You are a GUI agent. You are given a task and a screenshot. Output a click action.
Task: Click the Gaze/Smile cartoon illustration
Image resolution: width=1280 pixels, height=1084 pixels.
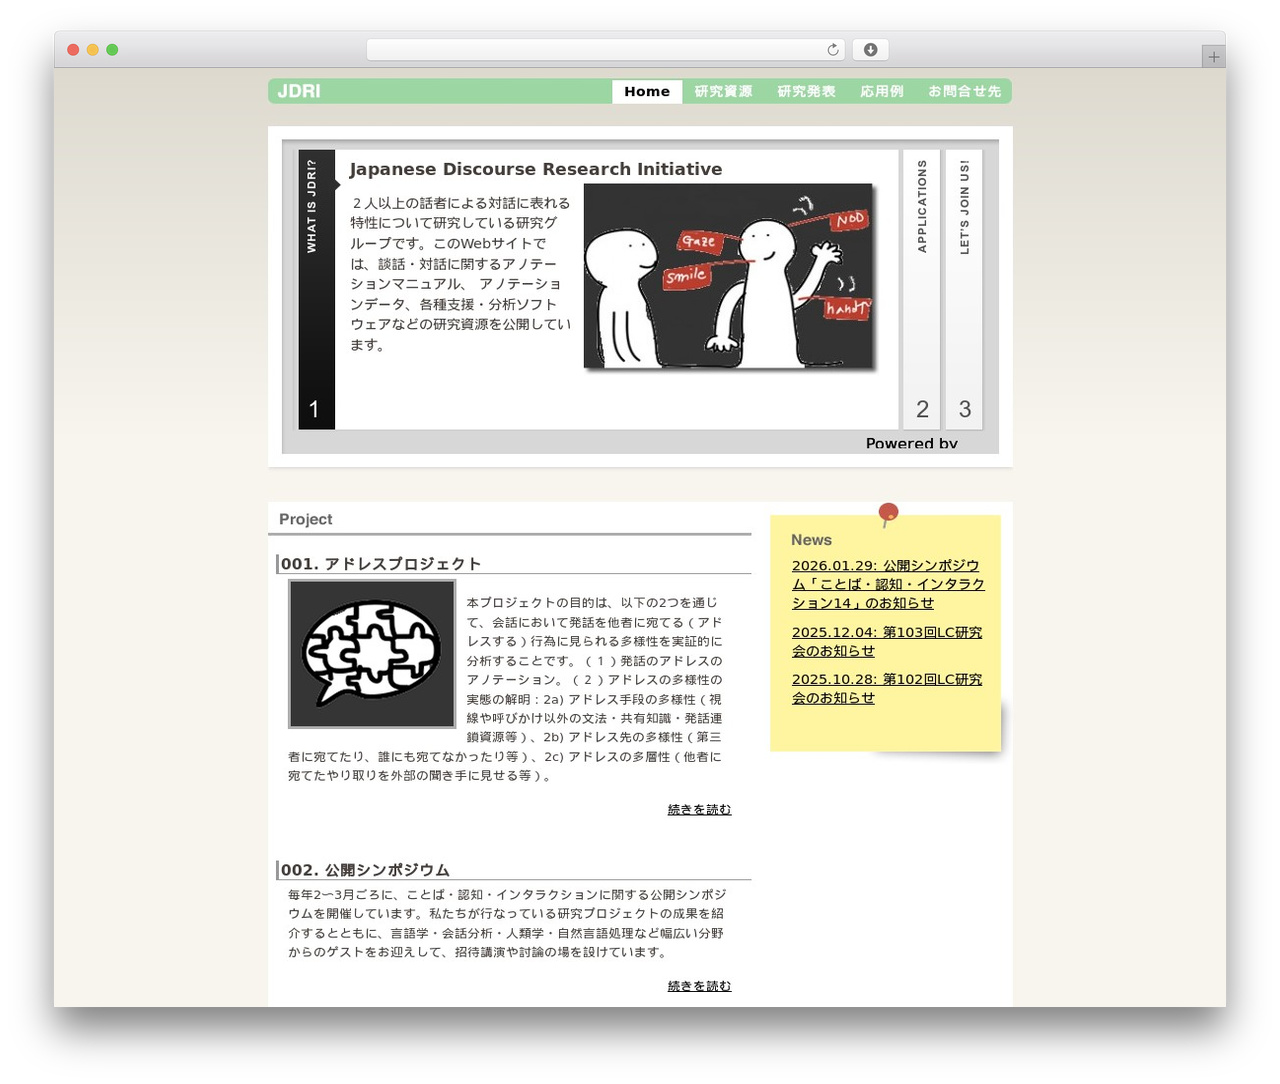click(728, 276)
